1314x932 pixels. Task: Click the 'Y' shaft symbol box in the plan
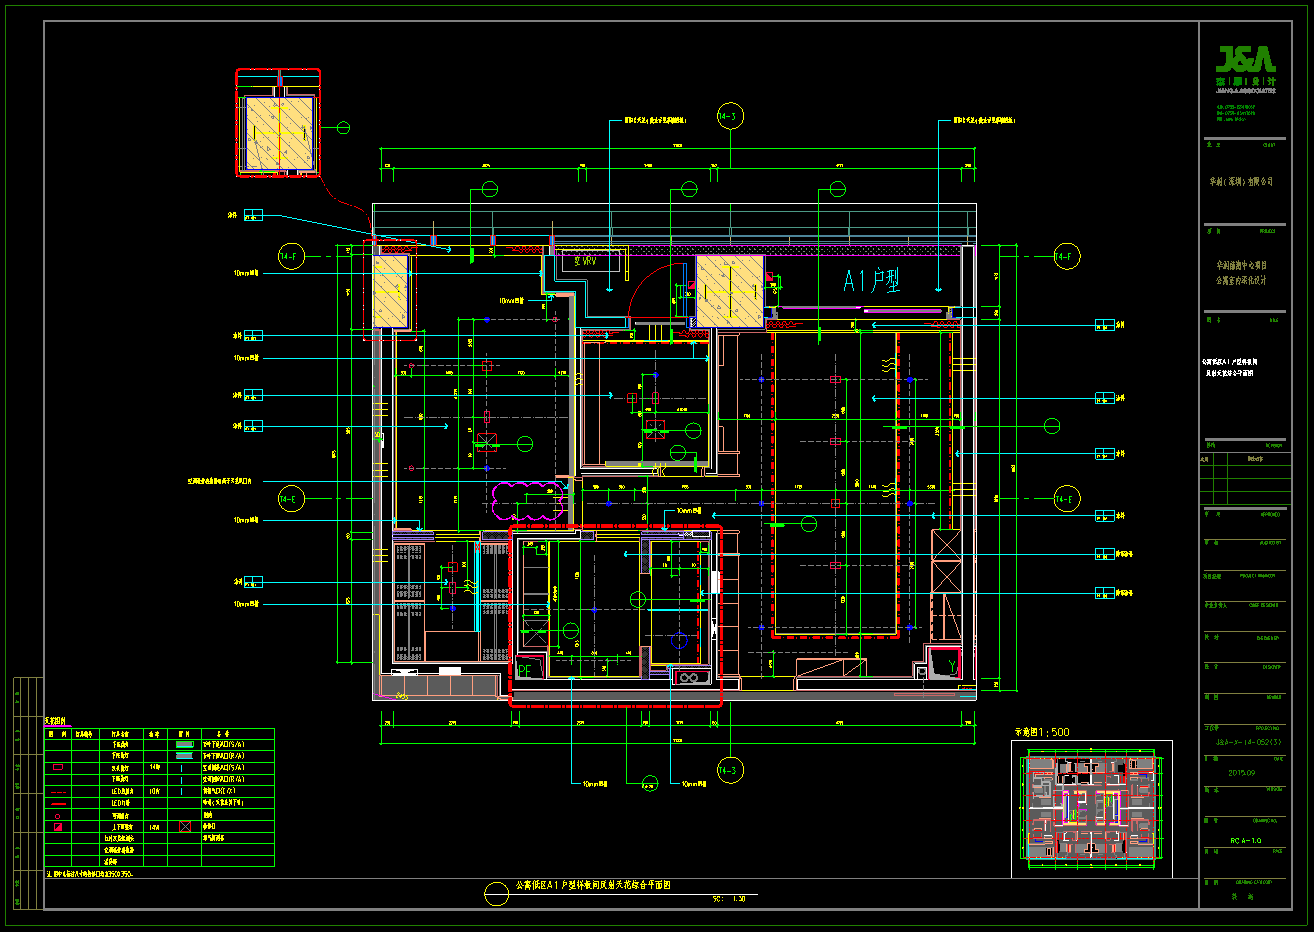(944, 663)
